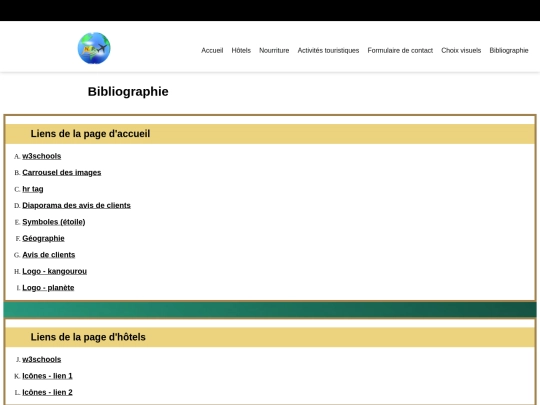Open Formulaire de contact page
This screenshot has height=405, width=540.
[400, 50]
